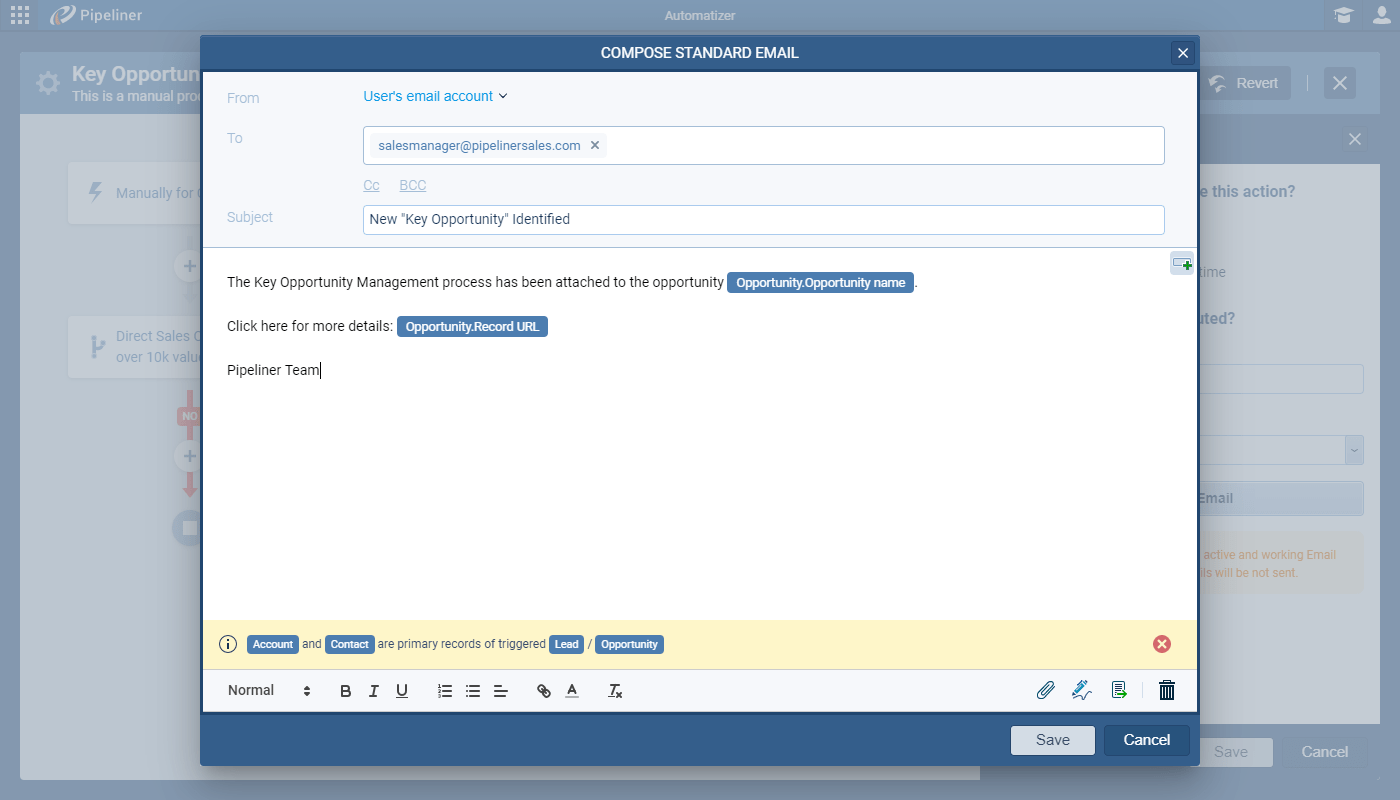The width and height of the screenshot is (1400, 800).
Task: Click the Subject input field
Action: point(763,219)
